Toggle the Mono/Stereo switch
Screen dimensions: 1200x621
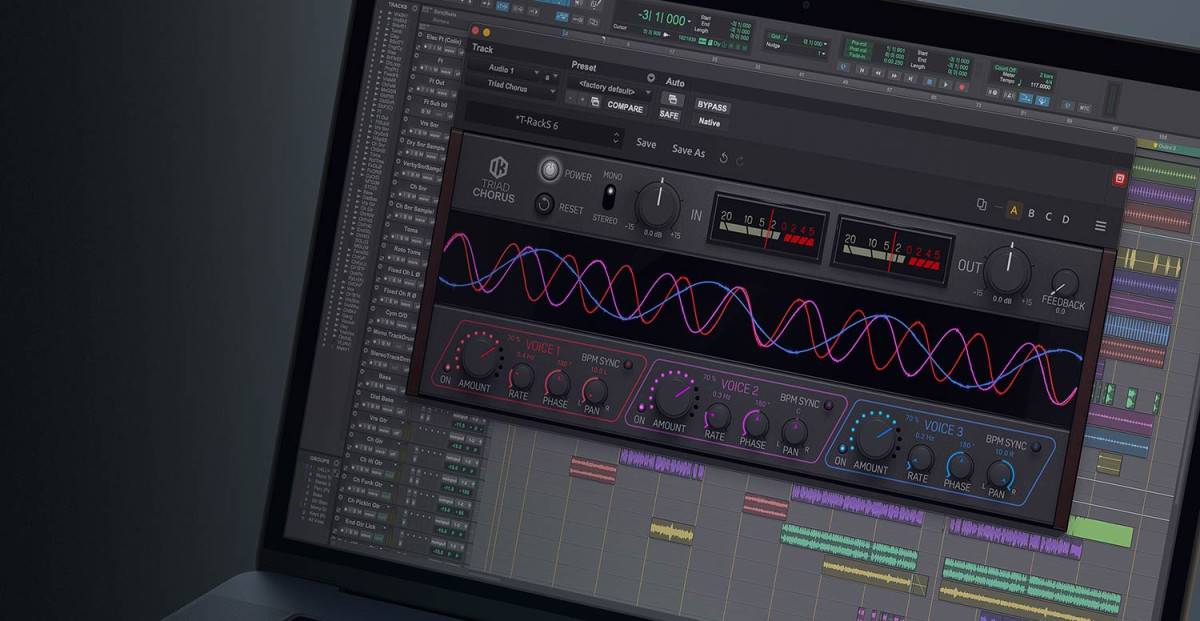[609, 196]
